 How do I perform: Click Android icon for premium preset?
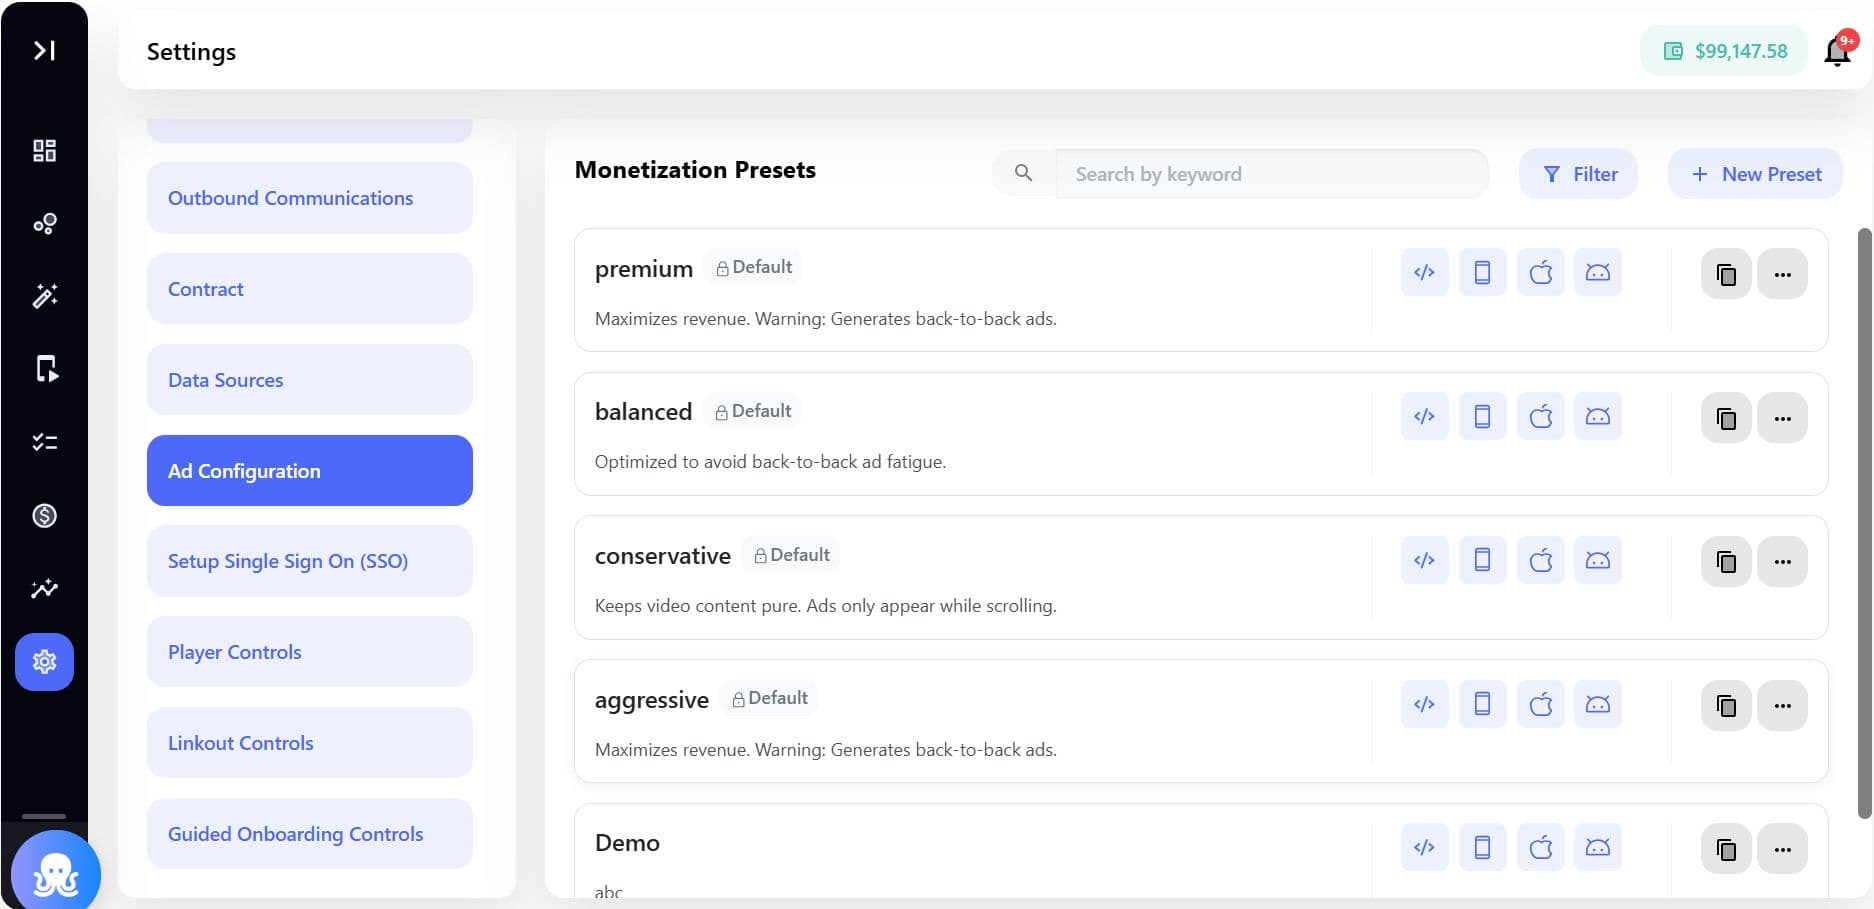[1598, 272]
